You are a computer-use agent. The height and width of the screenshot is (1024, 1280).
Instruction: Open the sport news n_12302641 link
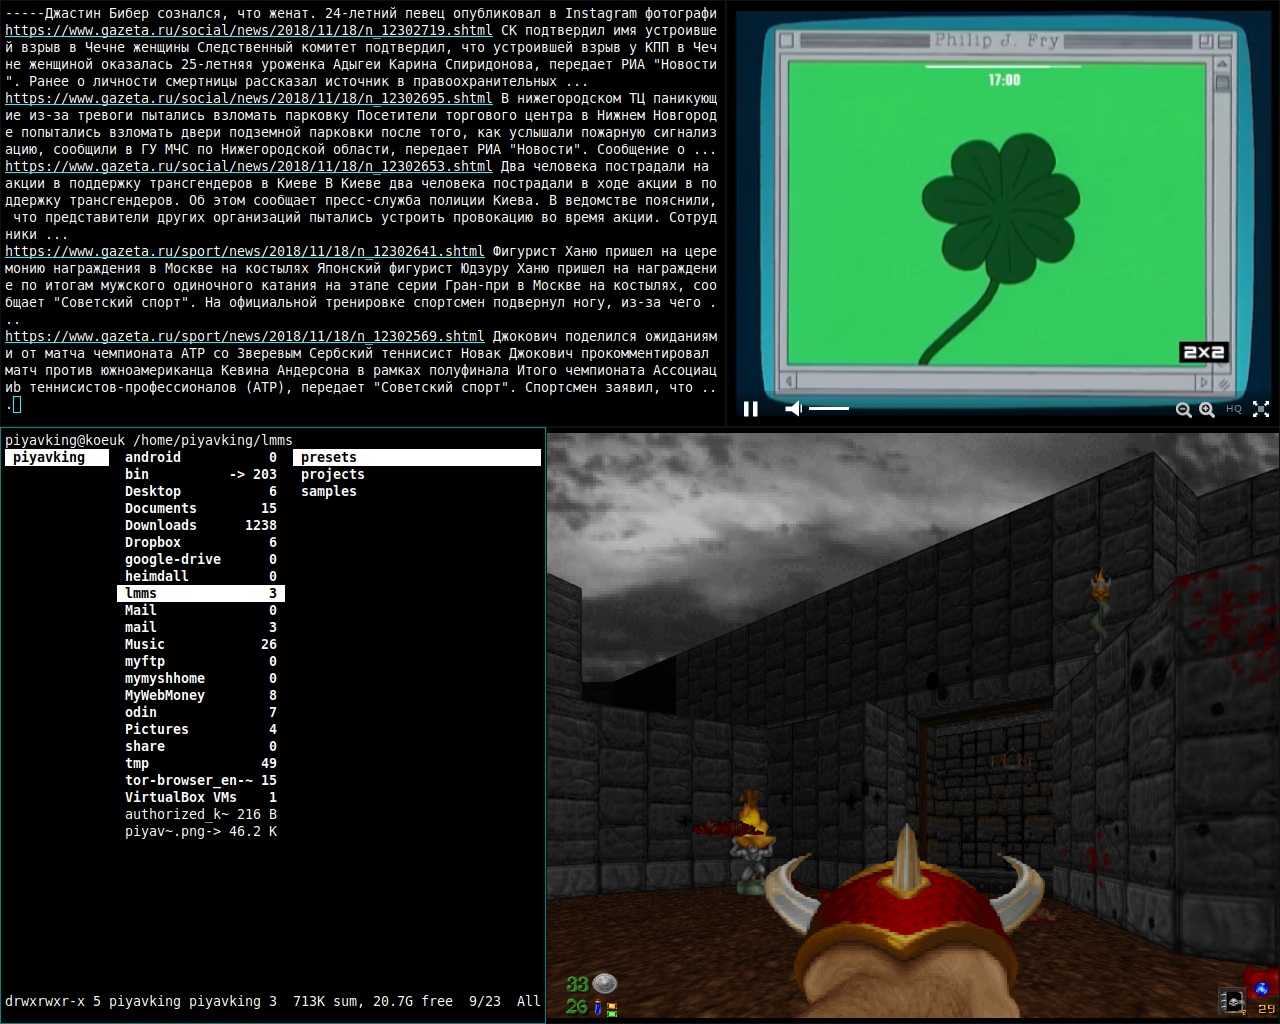point(244,252)
